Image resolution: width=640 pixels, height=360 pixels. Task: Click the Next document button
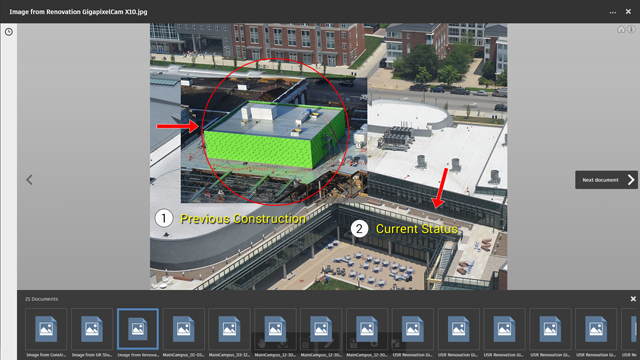click(606, 180)
